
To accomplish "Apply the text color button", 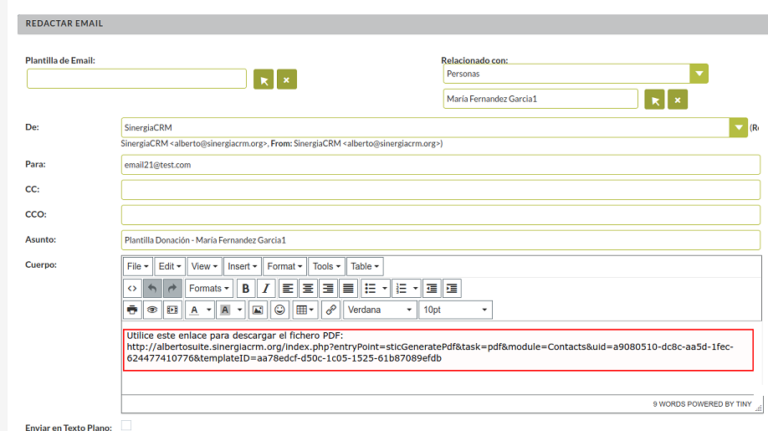I will (x=194, y=310).
